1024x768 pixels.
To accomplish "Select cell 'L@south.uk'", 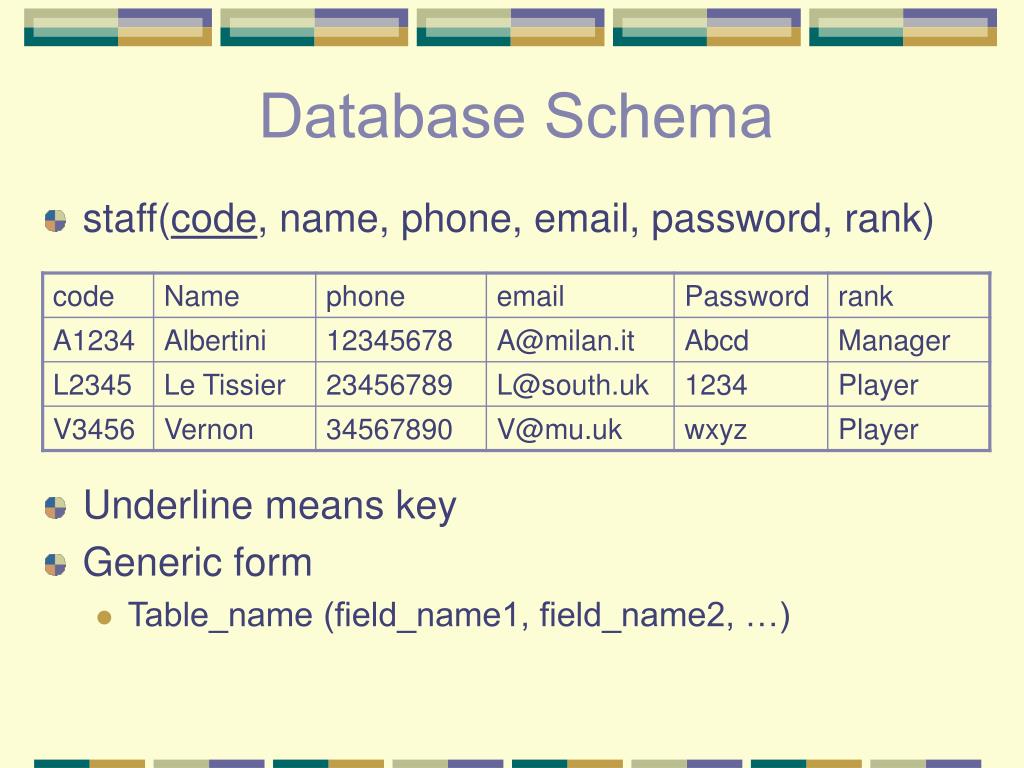I will tap(580, 385).
